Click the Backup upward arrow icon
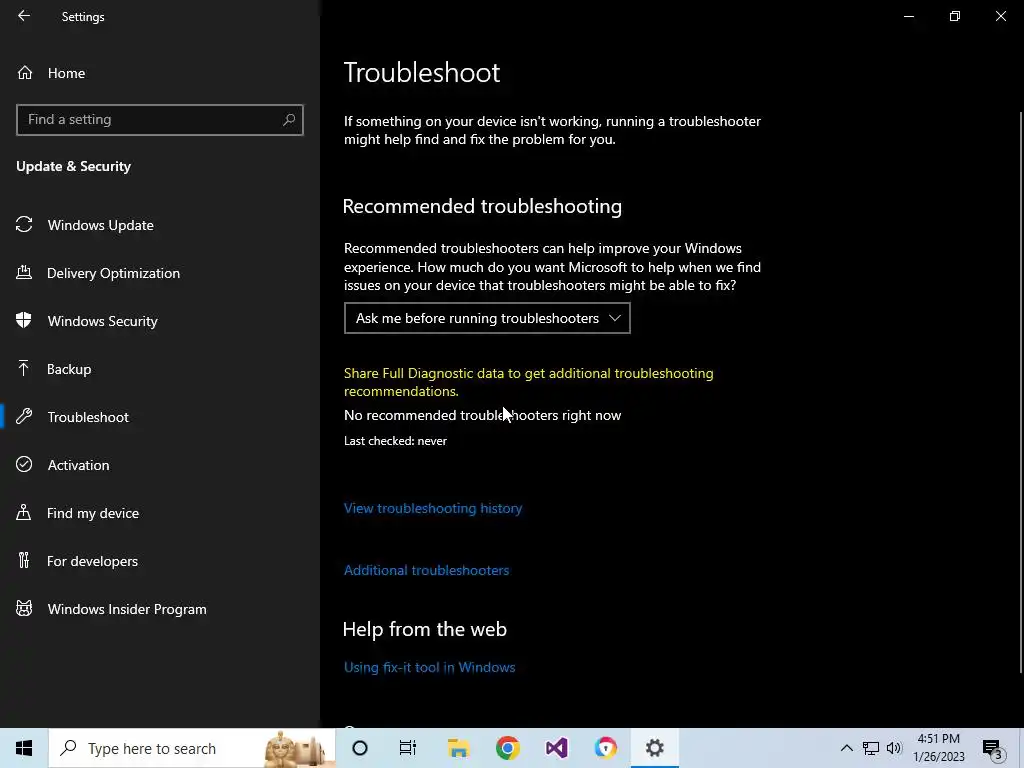Image resolution: width=1024 pixels, height=768 pixels. pyautogui.click(x=24, y=368)
